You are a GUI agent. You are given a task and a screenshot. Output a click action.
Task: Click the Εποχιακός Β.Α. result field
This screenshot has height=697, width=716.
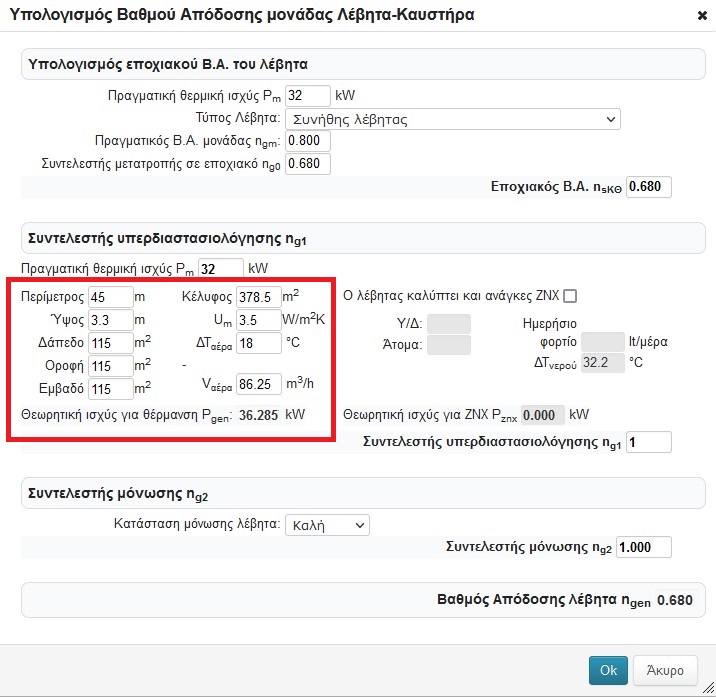[x=649, y=187]
